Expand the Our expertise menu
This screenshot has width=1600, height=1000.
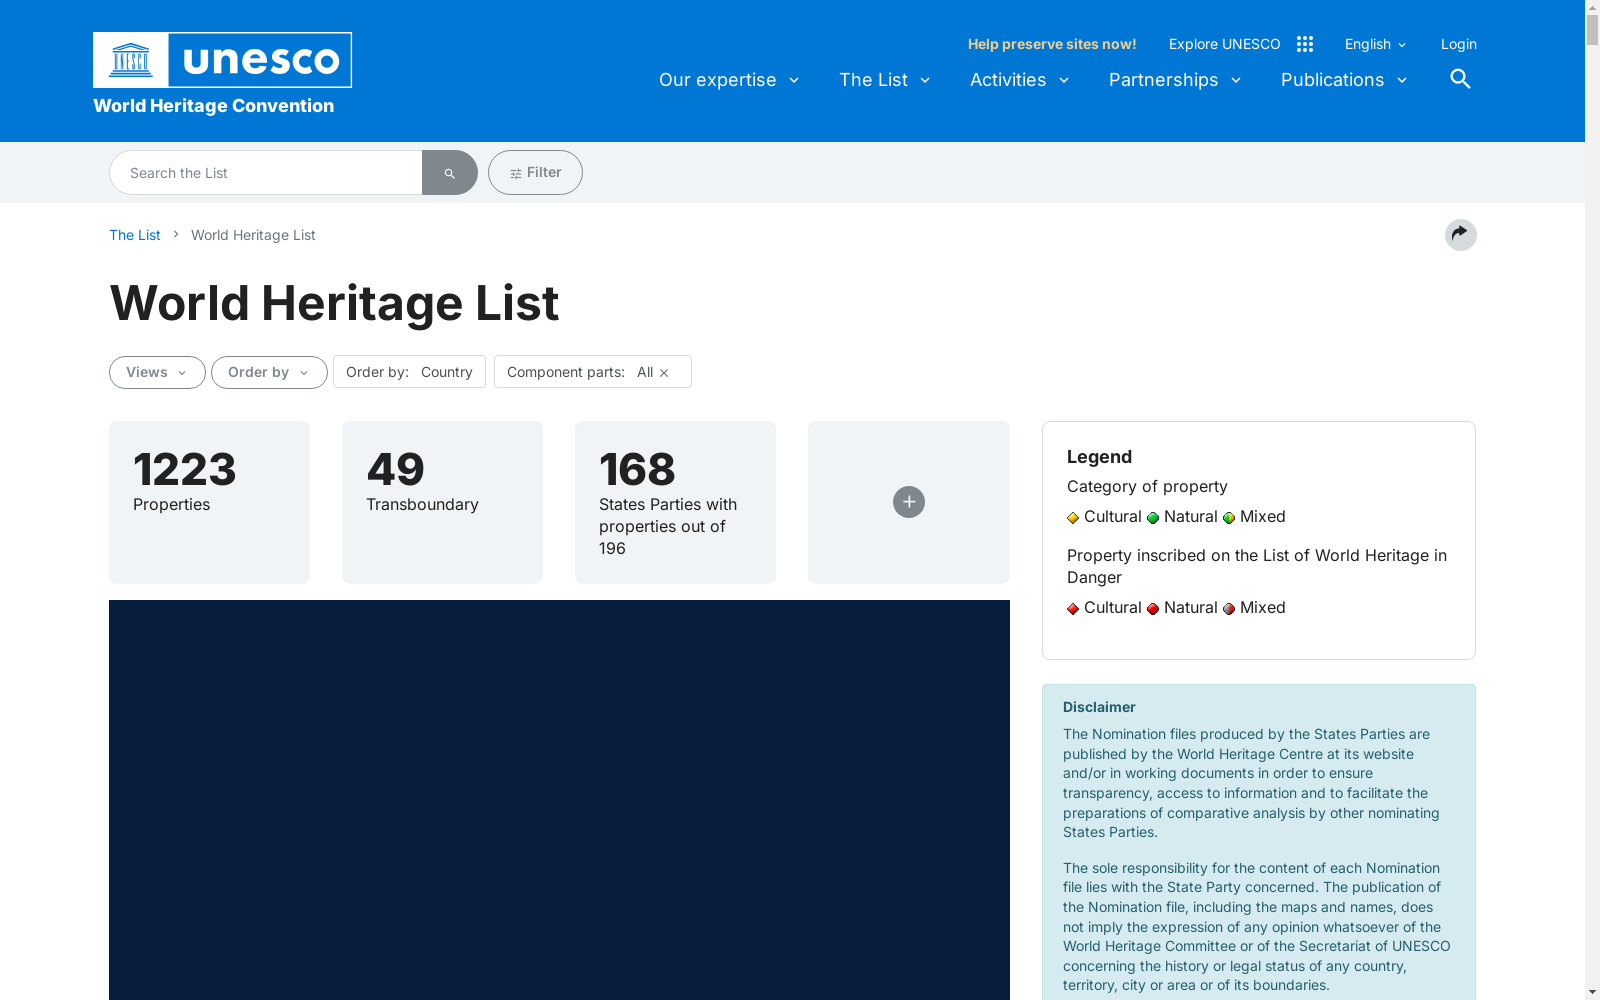[x=729, y=80]
